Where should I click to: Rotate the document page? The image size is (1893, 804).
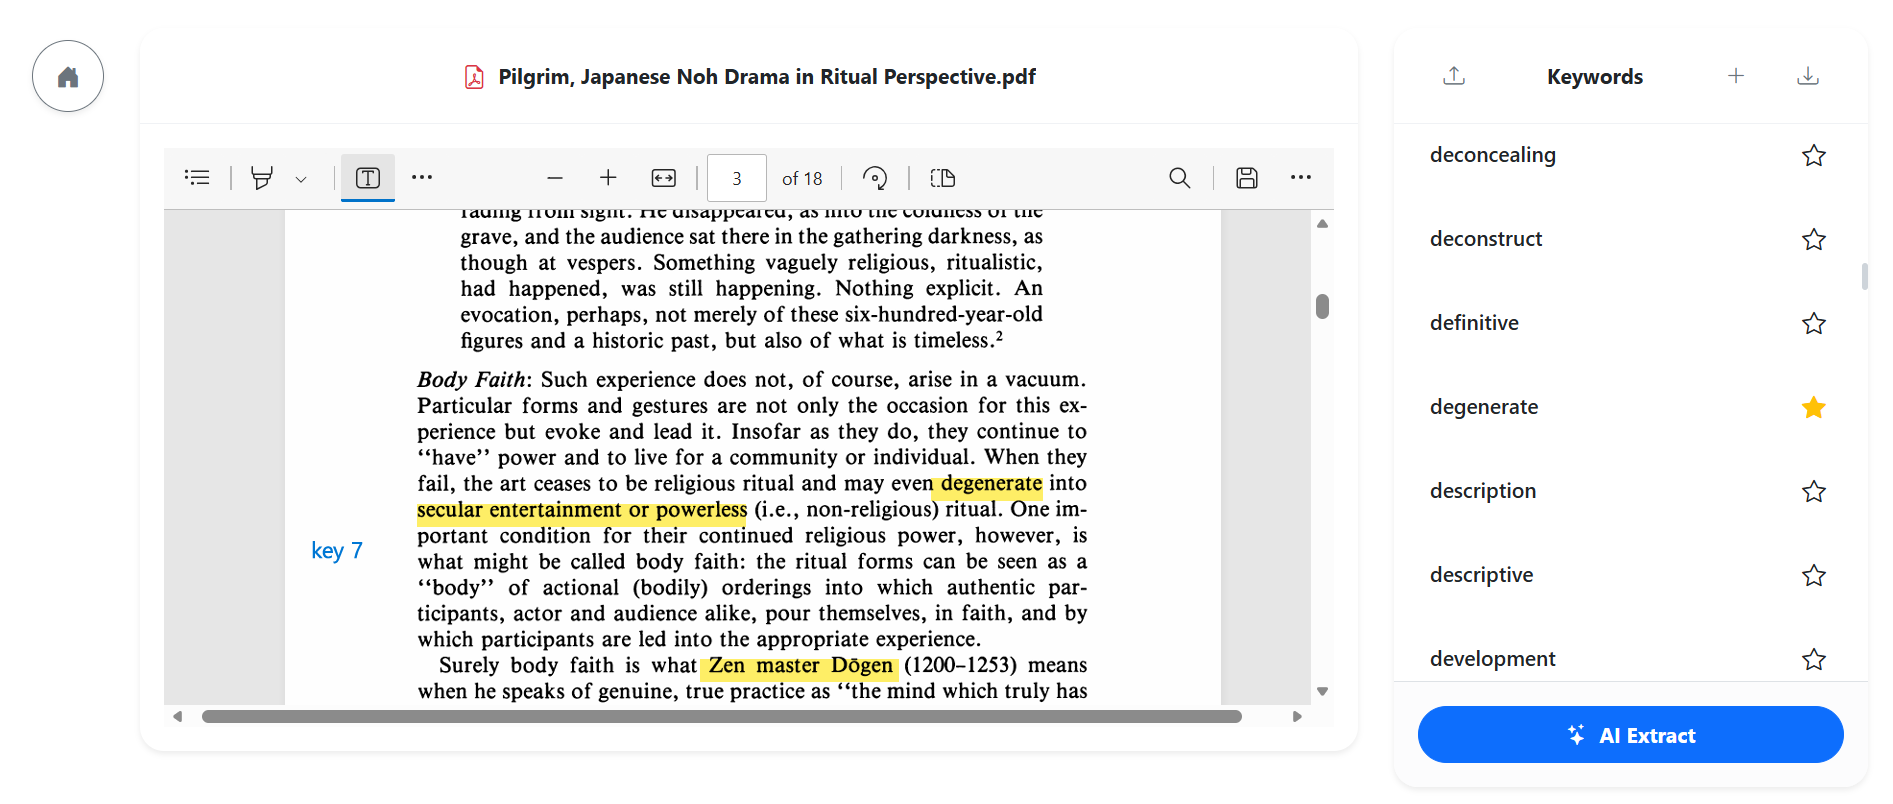[875, 178]
